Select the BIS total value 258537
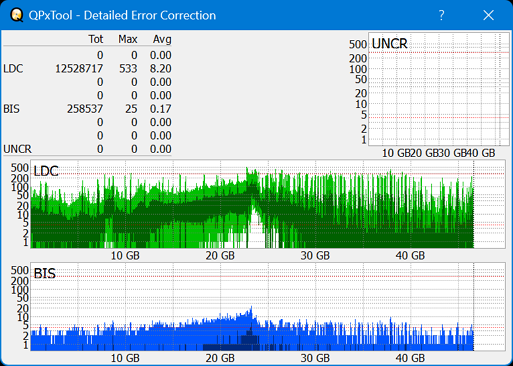The height and width of the screenshot is (366, 513). 85,109
